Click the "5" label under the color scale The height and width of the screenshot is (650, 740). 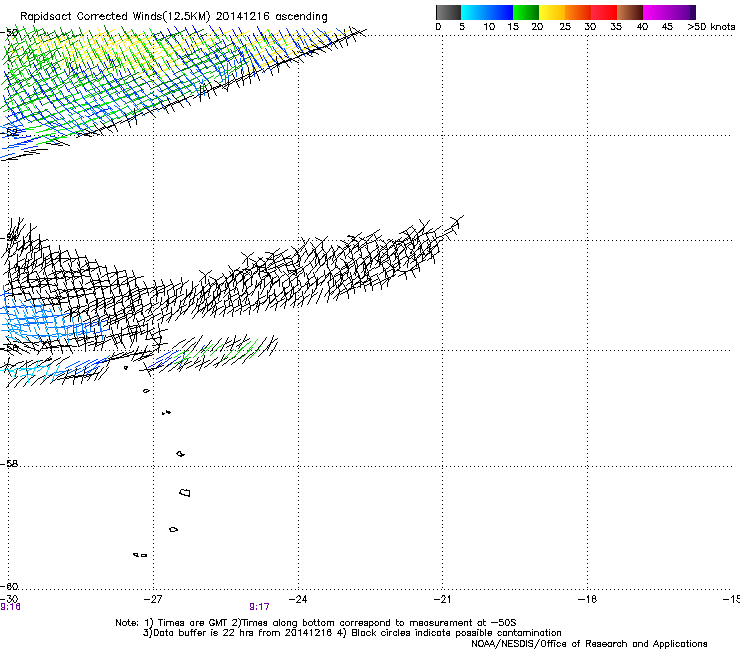[x=462, y=27]
